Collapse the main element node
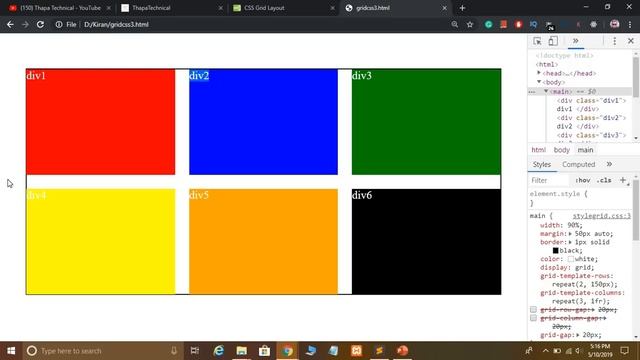 [x=546, y=91]
